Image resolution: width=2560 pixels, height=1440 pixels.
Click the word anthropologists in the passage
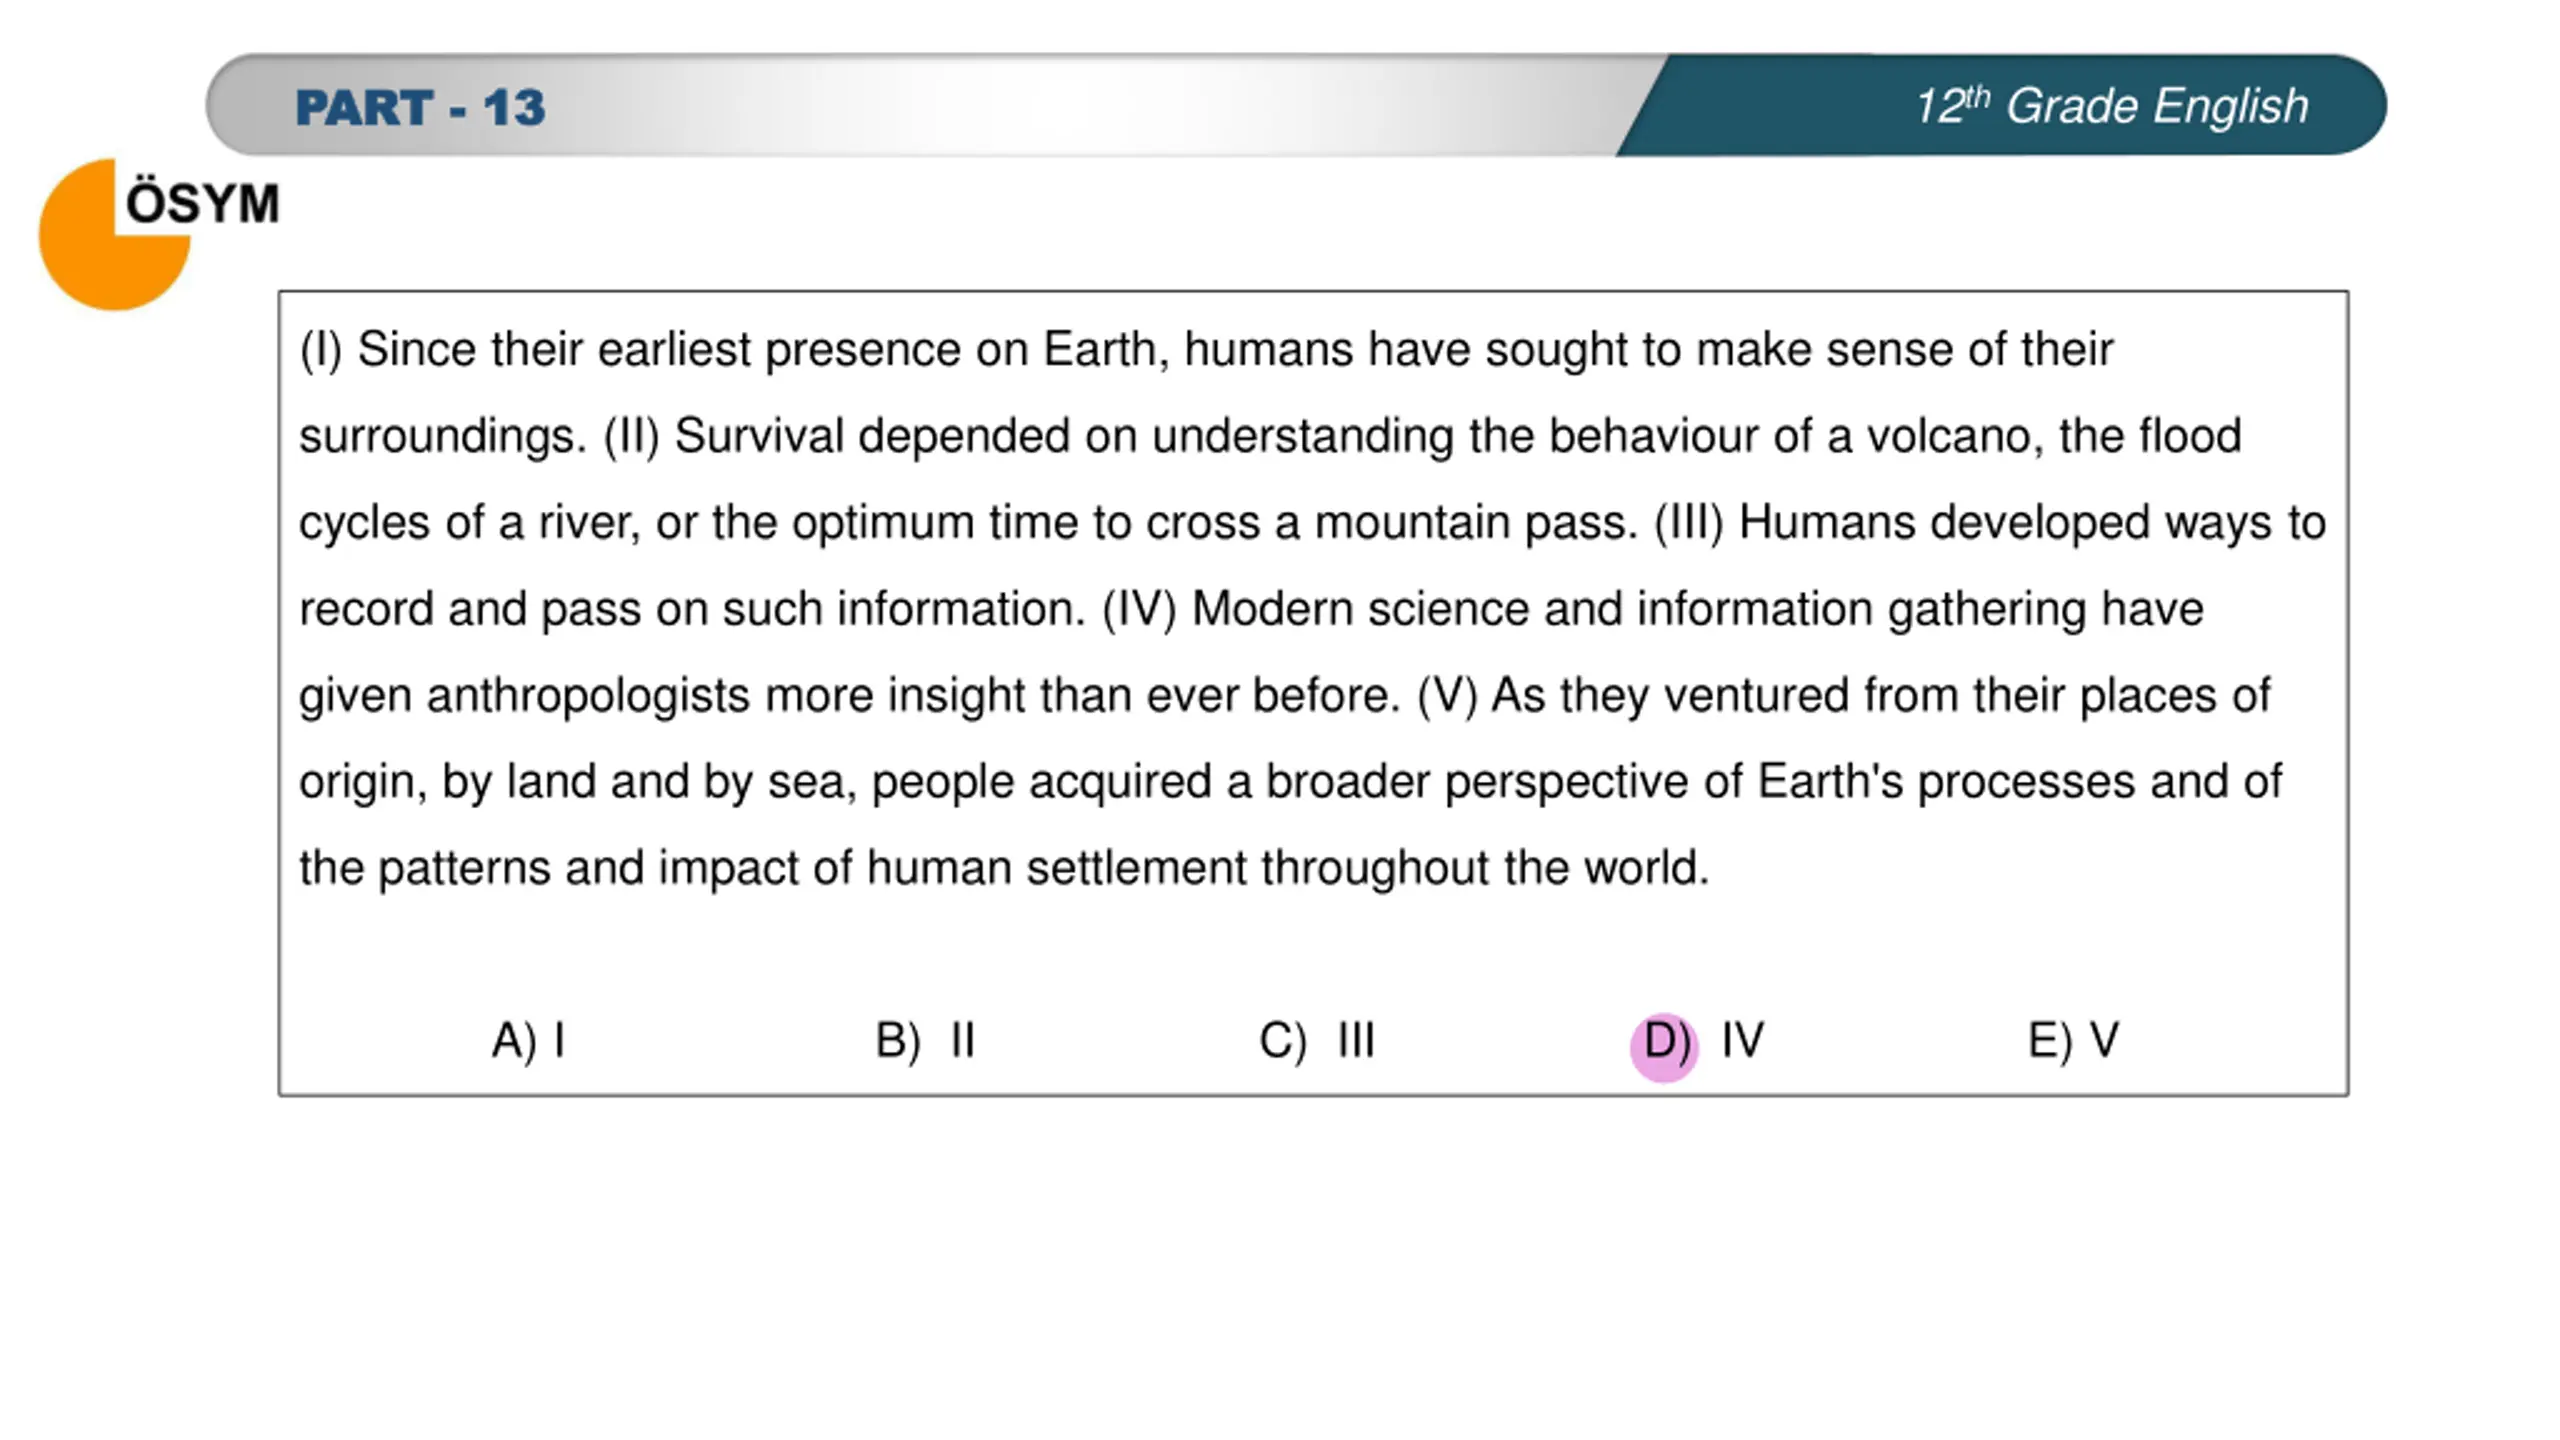(x=588, y=696)
